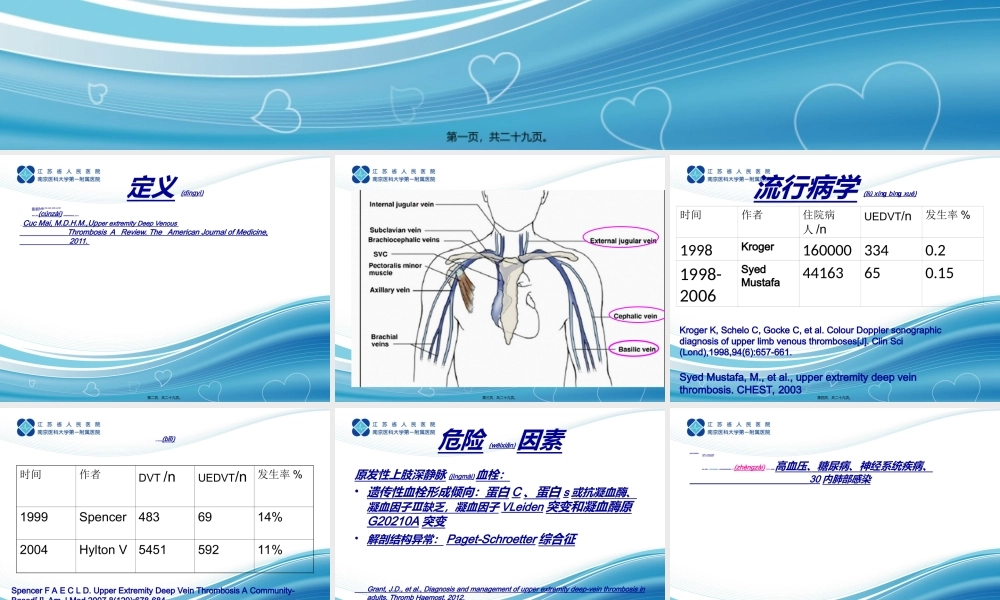Select the circled External jugular vein label

click(622, 240)
